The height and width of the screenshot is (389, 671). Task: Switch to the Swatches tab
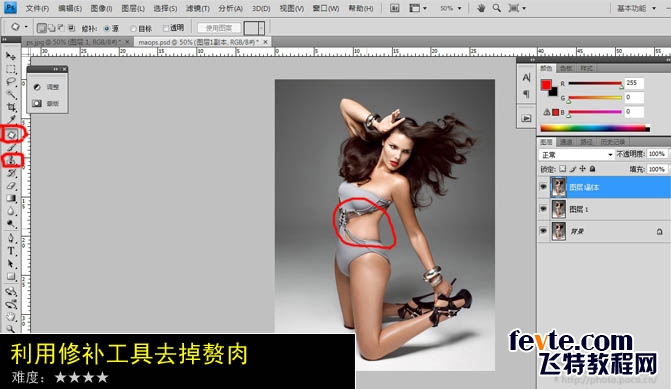tap(566, 68)
